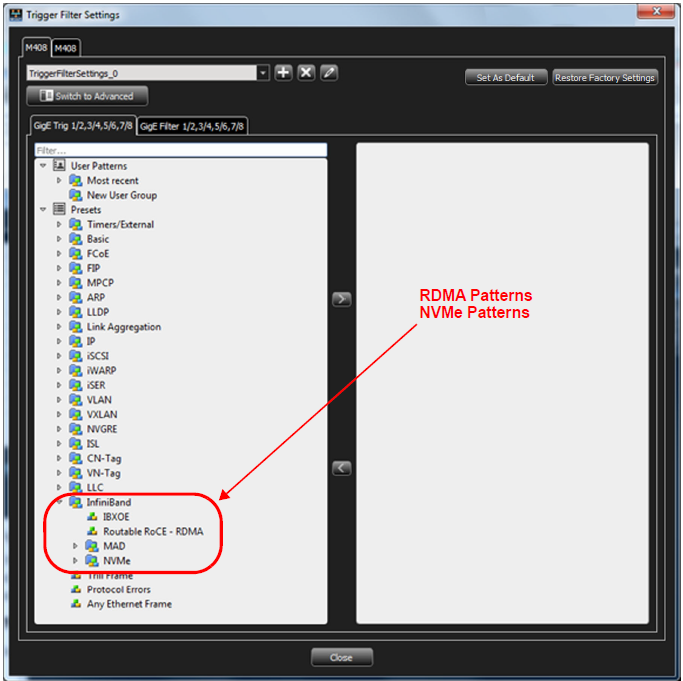The height and width of the screenshot is (681, 683).
Task: Click the iSCSI pattern group icon
Action: pyautogui.click(x=76, y=356)
